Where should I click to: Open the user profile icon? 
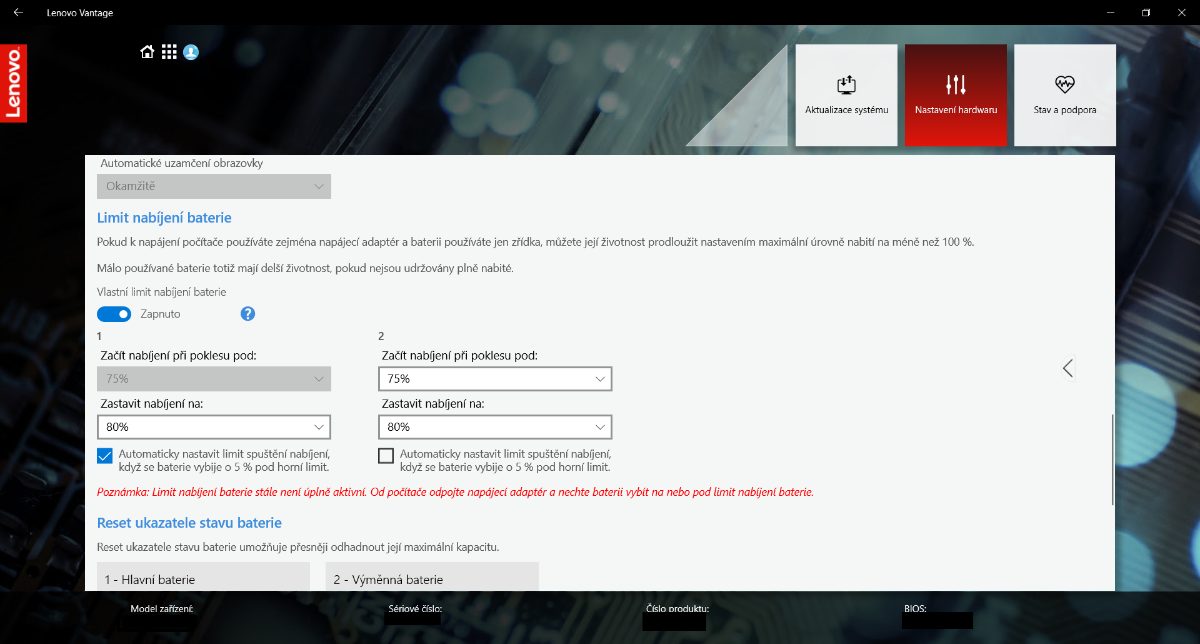[x=191, y=52]
